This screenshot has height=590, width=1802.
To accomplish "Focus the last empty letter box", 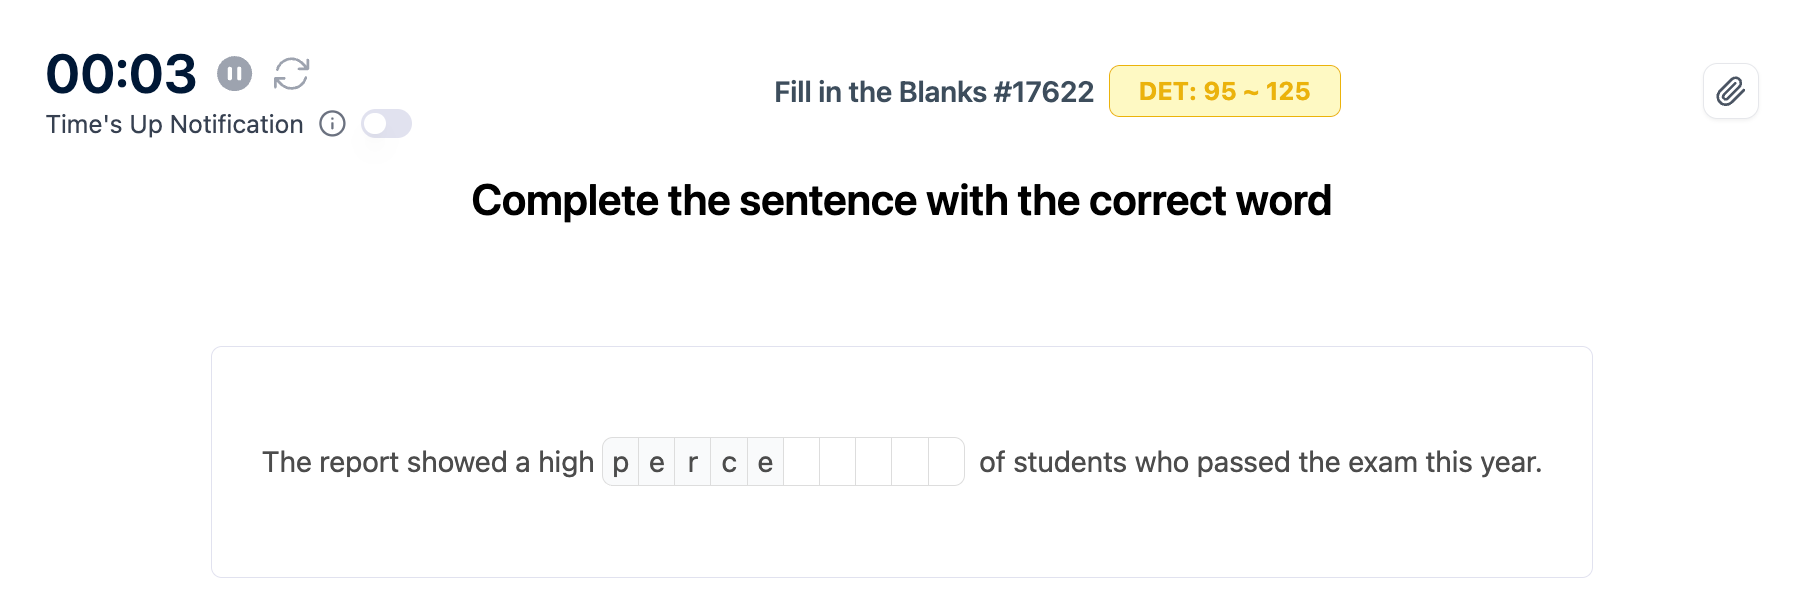I will tap(945, 462).
